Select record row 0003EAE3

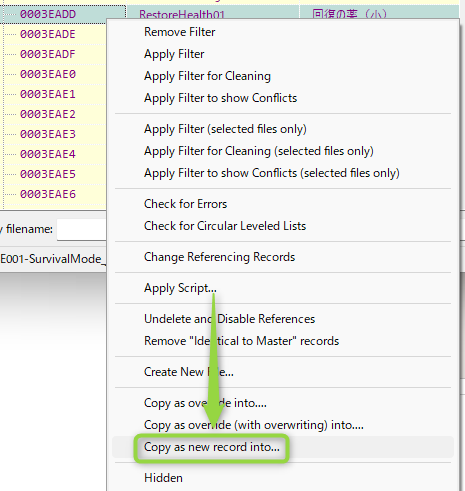point(48,134)
